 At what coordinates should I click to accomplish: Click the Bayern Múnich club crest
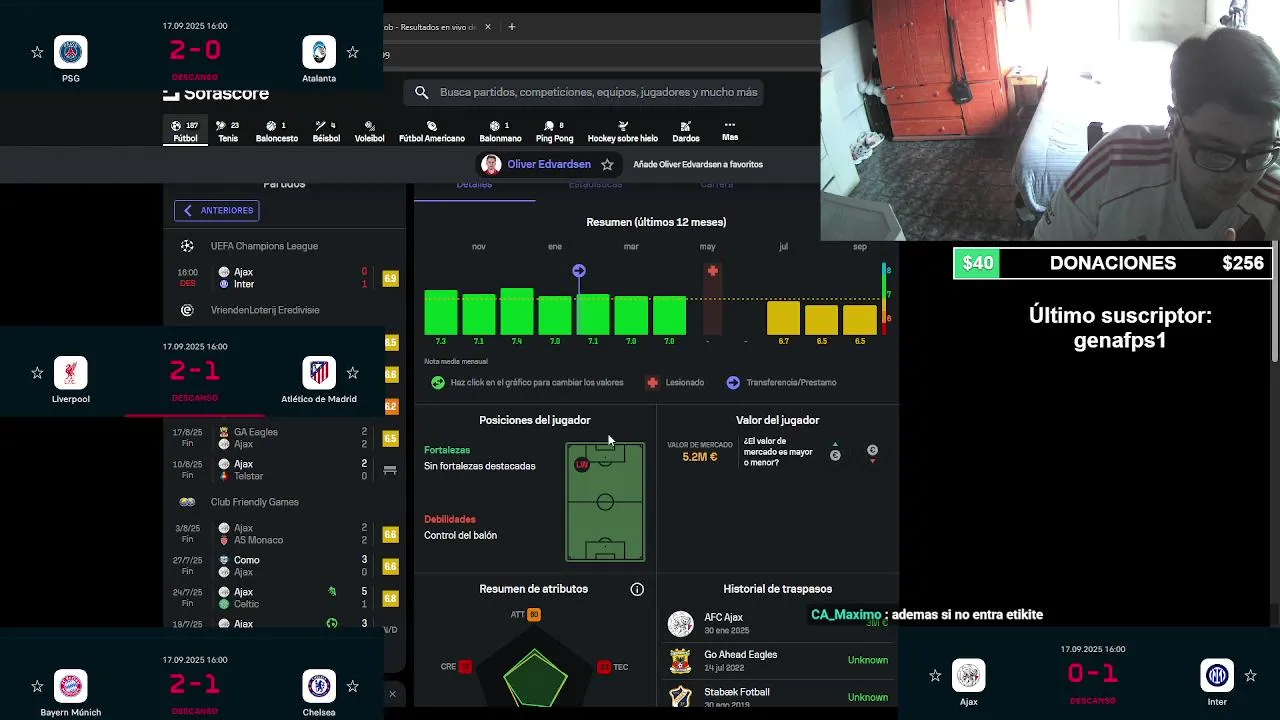click(x=71, y=686)
